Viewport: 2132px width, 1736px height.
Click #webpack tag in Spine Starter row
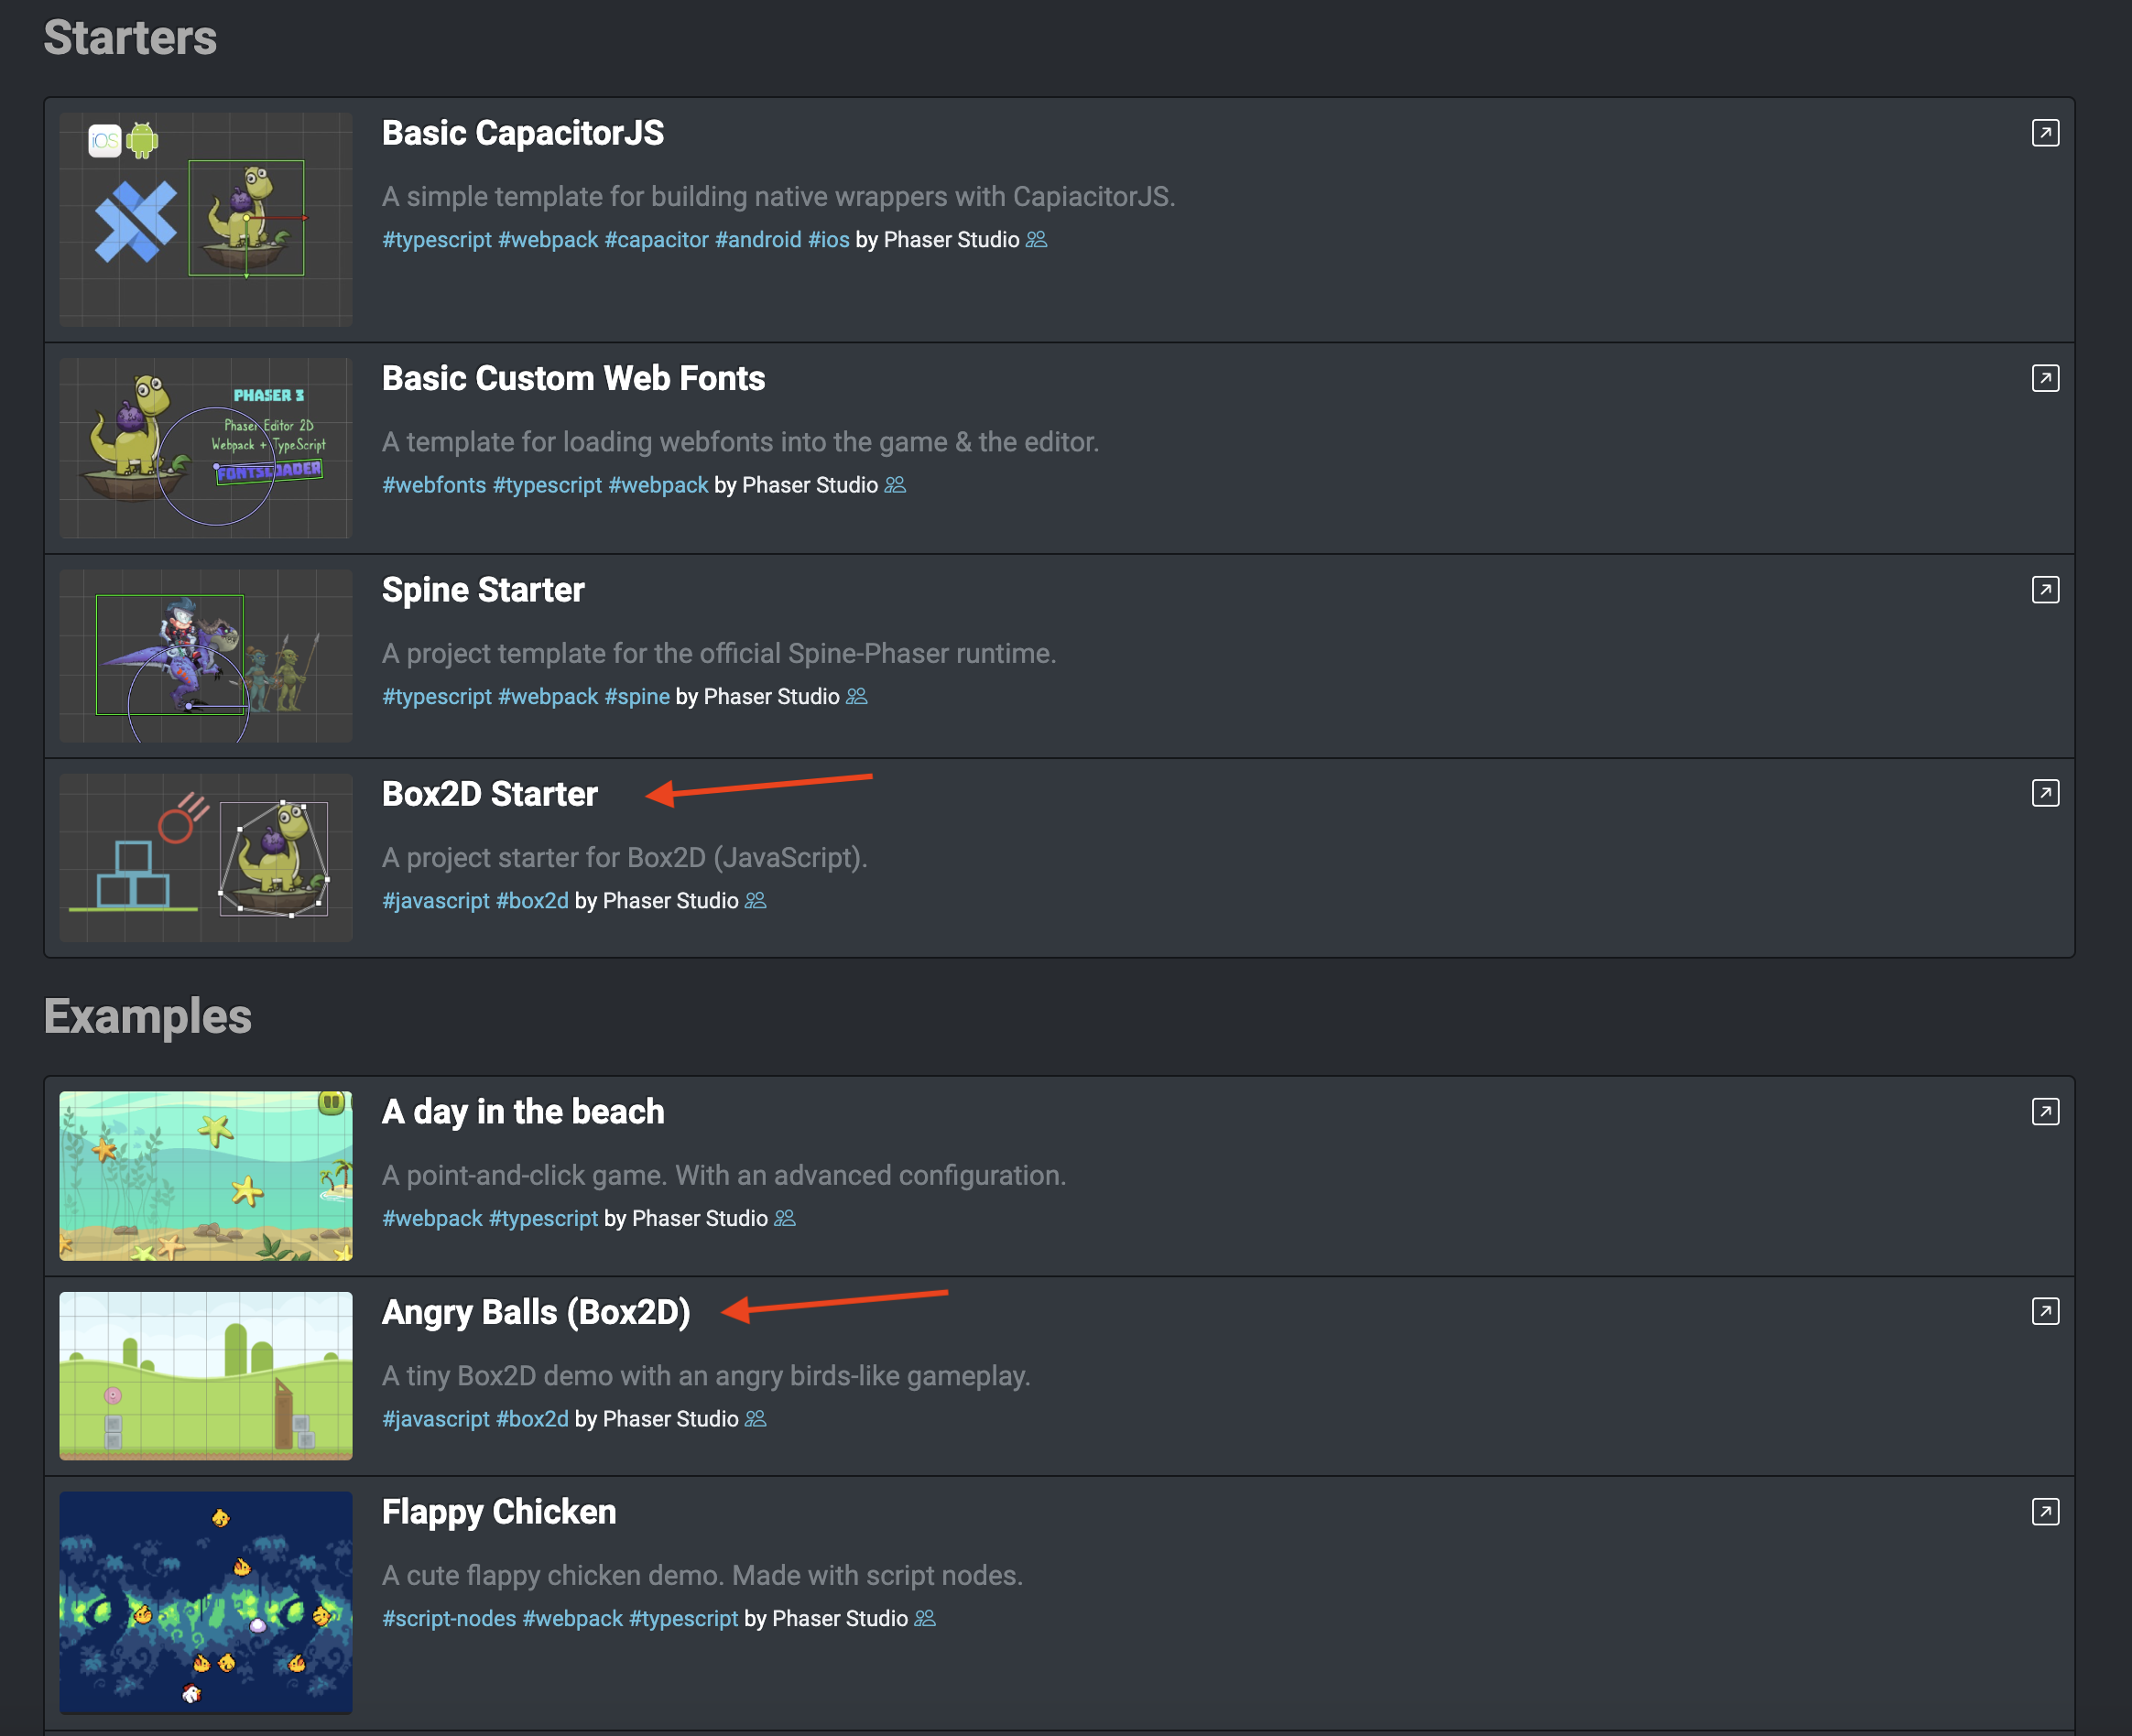[548, 696]
